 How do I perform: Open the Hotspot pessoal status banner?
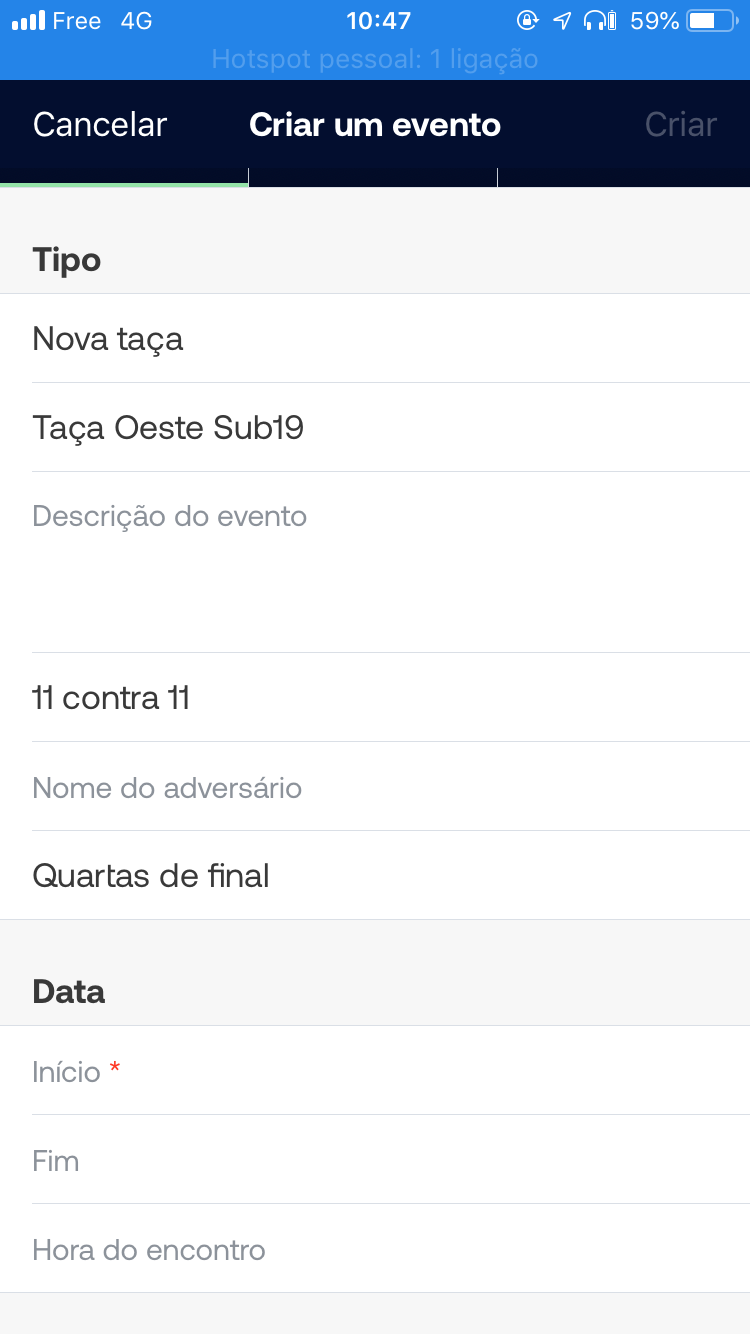[x=375, y=60]
